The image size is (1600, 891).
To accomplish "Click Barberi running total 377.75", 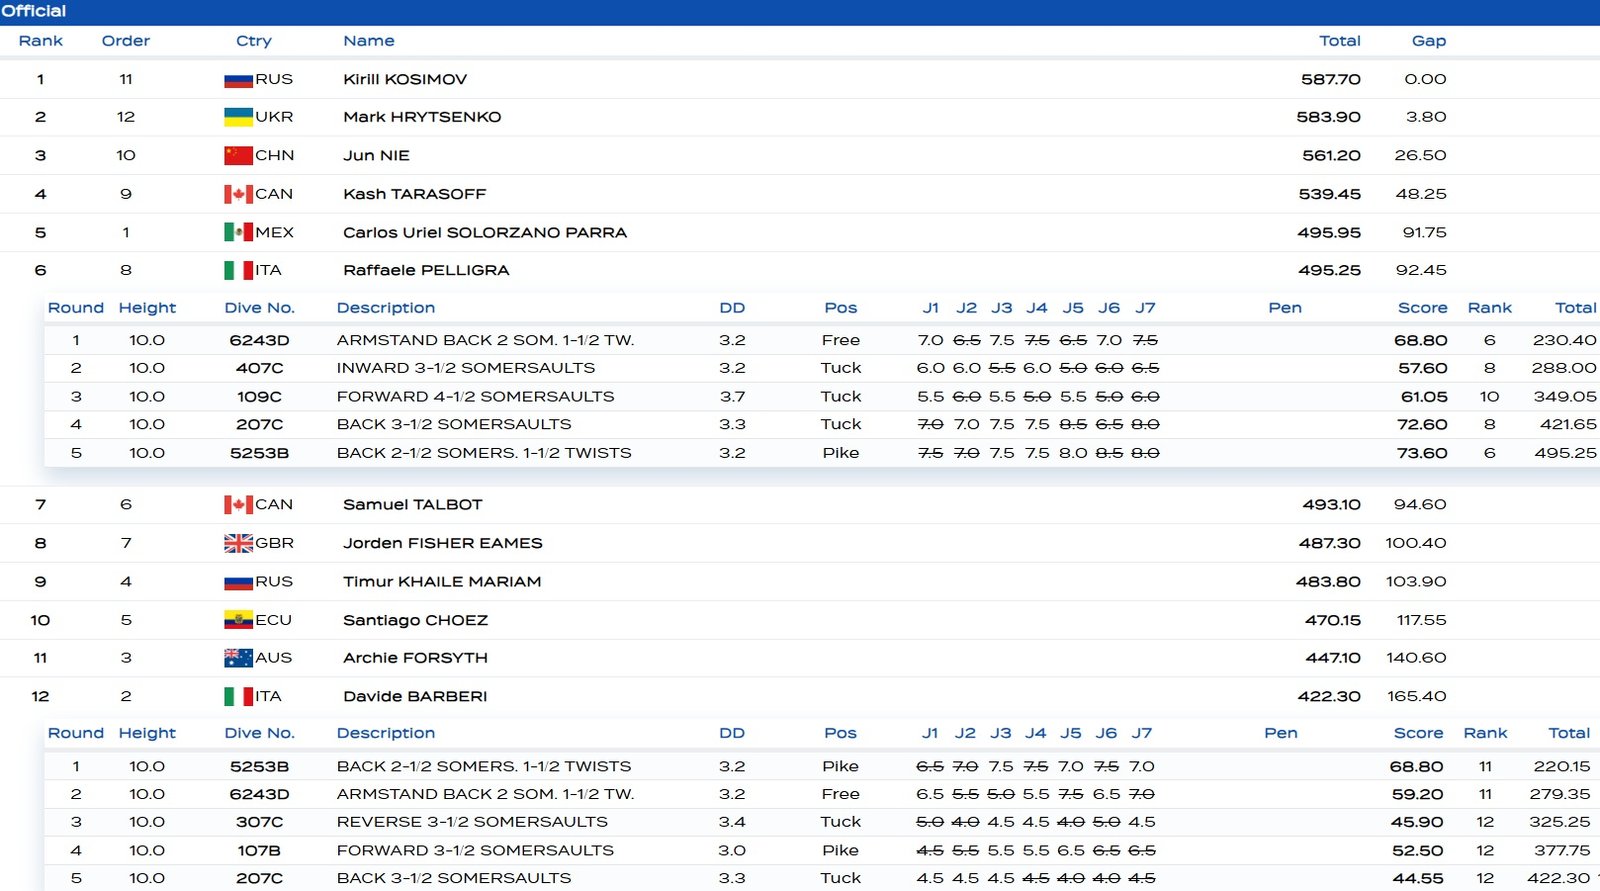I will pyautogui.click(x=1562, y=850).
